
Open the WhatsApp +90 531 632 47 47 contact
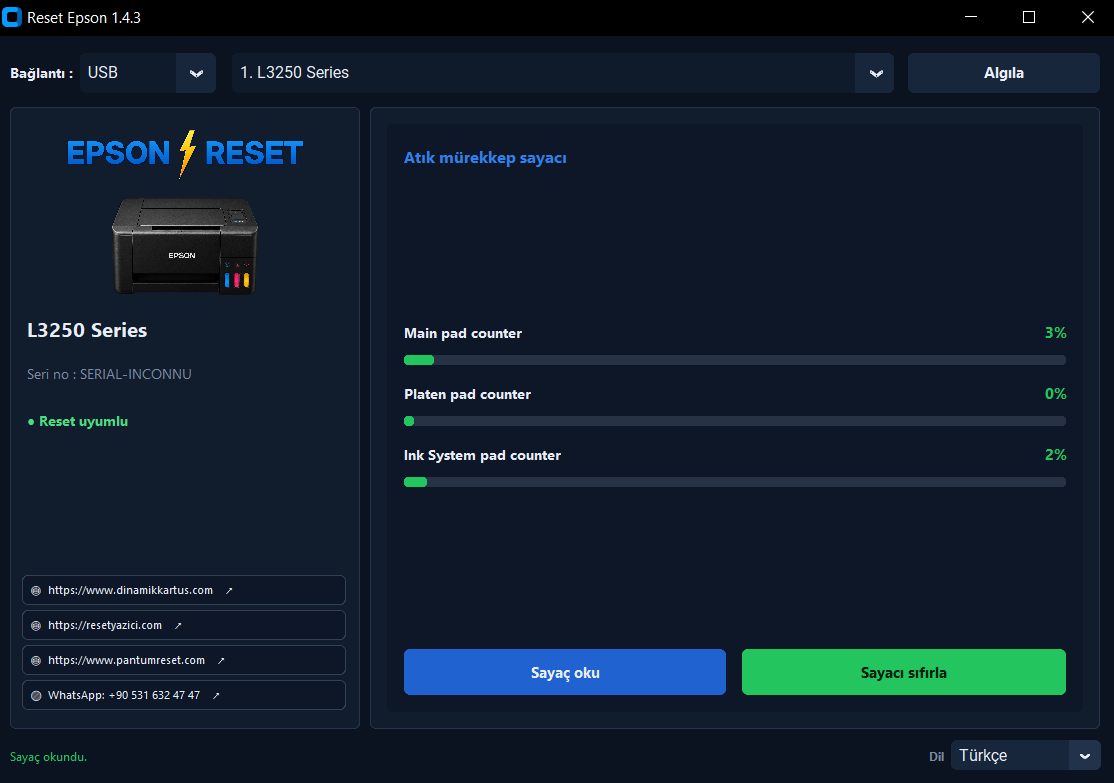(x=184, y=695)
